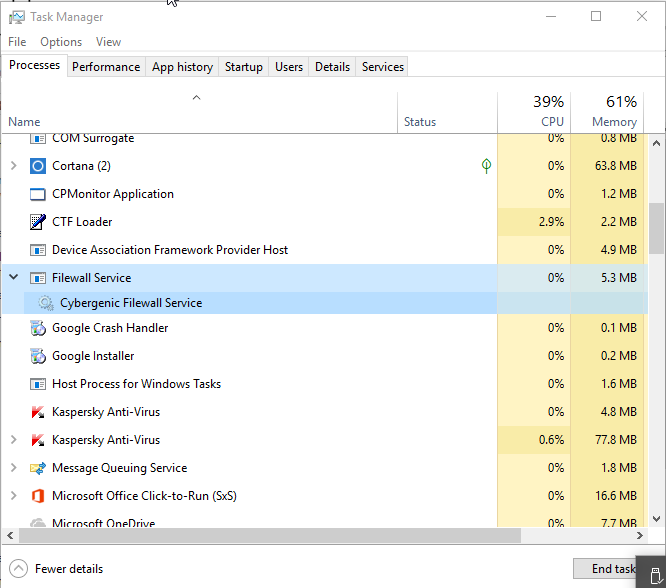Select the Device Association Framework Provider Host name

coord(170,250)
